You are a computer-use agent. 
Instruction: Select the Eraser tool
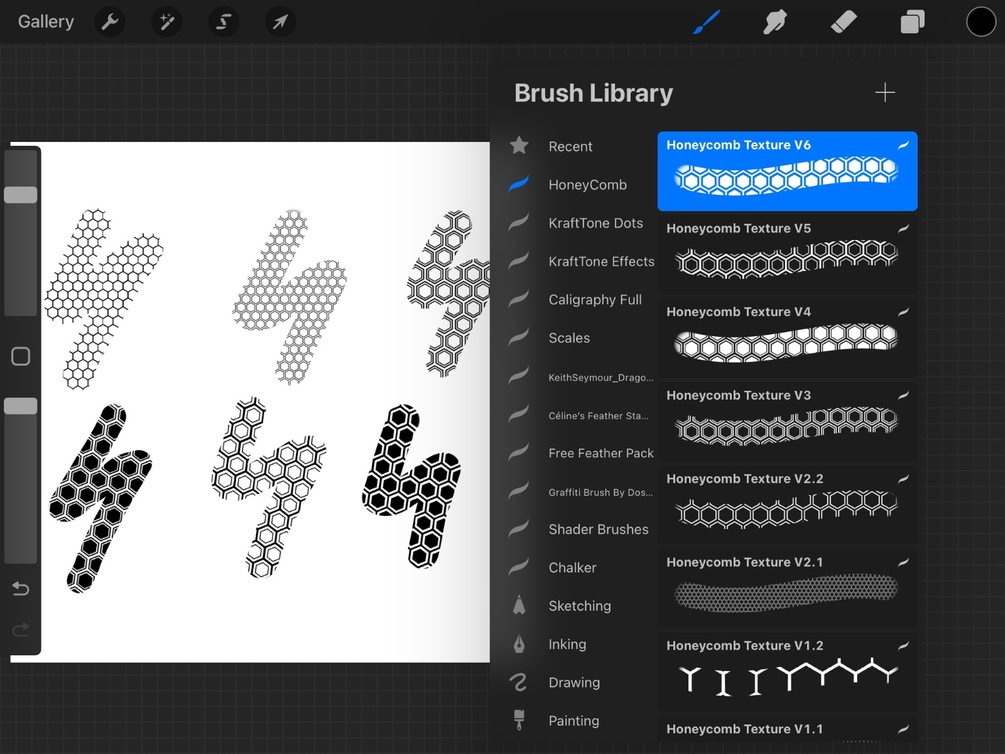[x=843, y=22]
